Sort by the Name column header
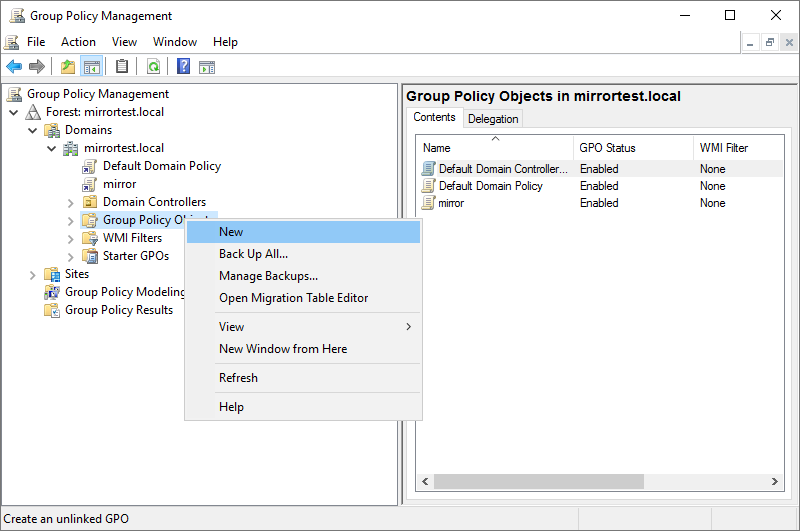The height and width of the screenshot is (531, 800). [495, 148]
